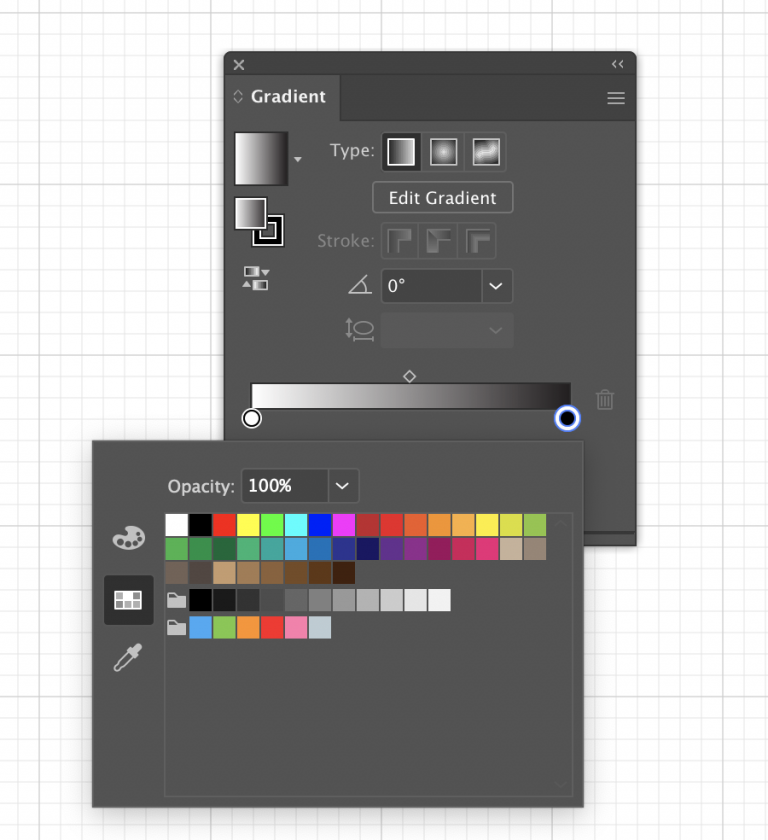Click the gradient midpoint diamond marker

(x=409, y=376)
